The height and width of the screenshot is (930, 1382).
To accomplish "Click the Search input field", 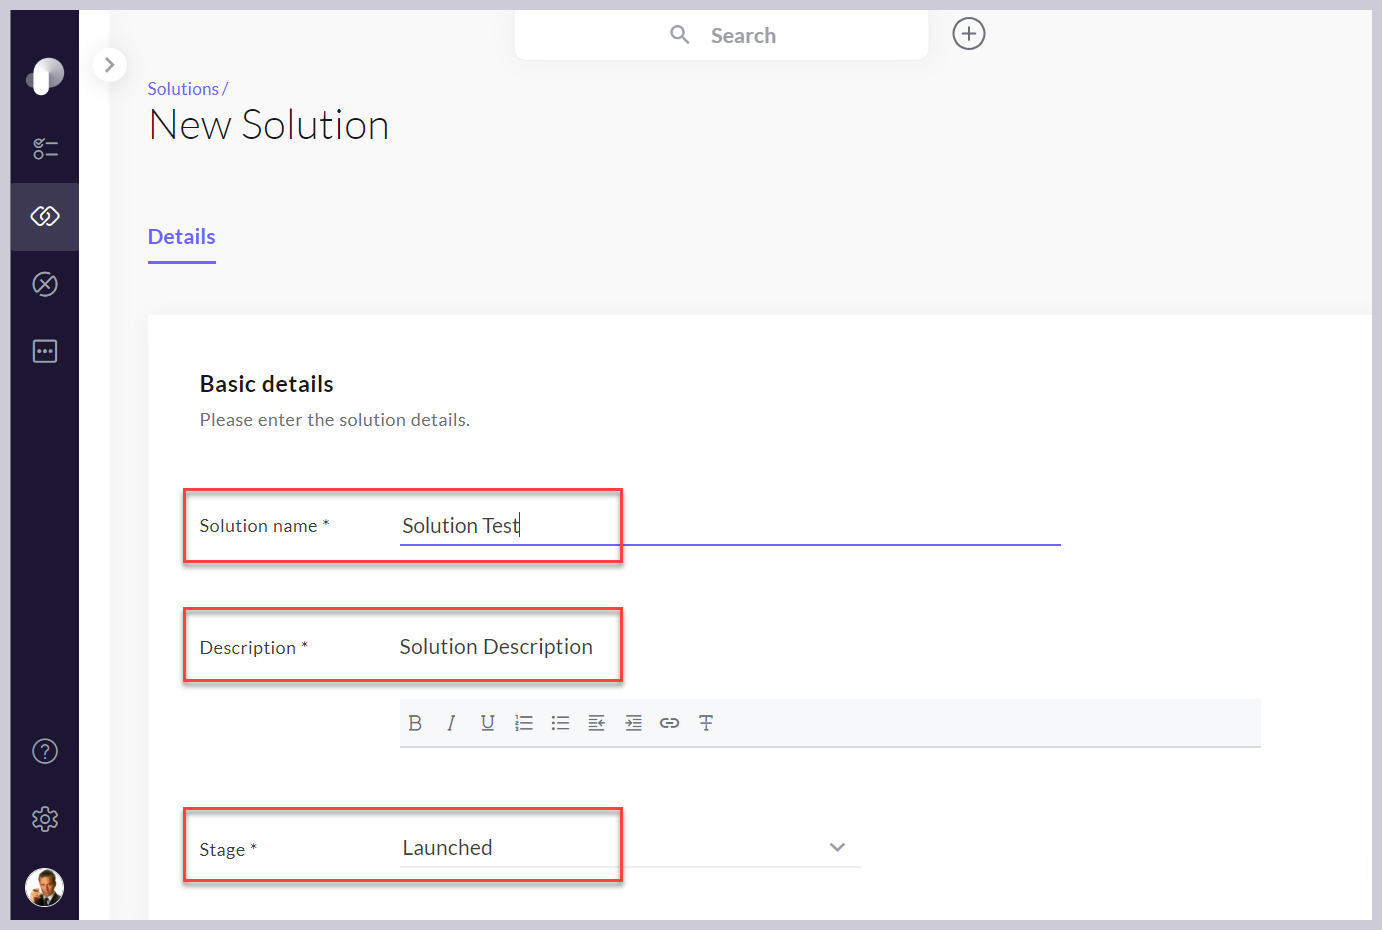I will tap(721, 35).
